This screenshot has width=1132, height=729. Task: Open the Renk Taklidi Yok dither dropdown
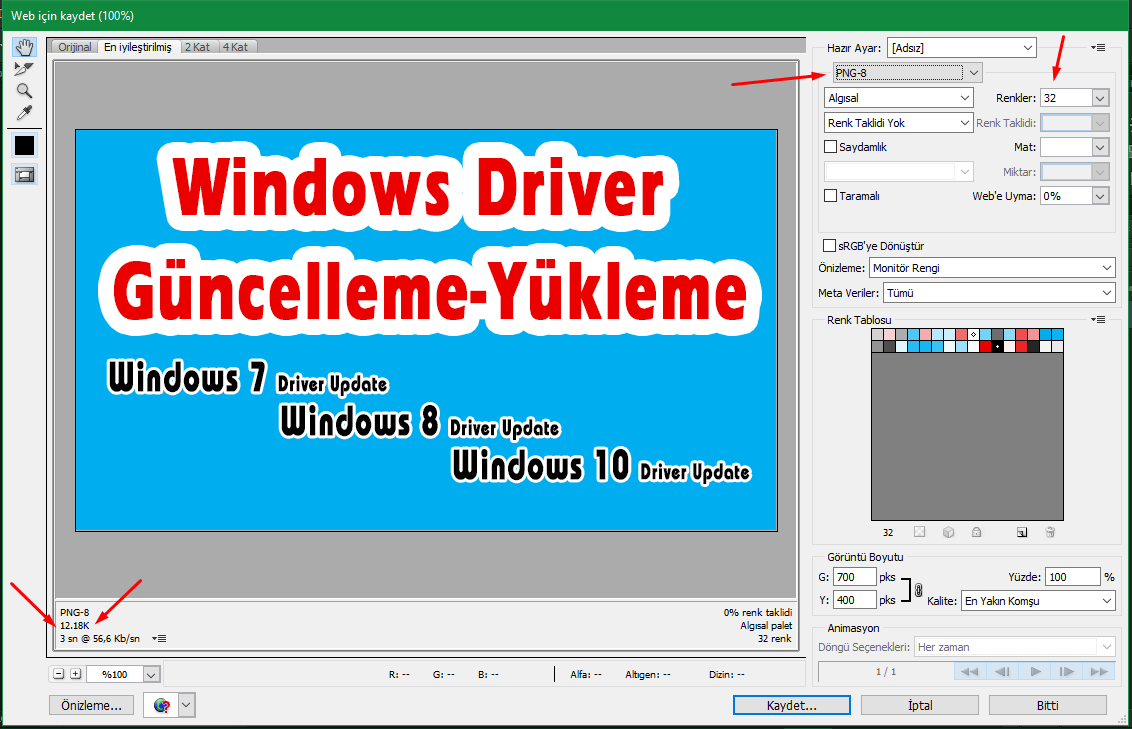[899, 123]
